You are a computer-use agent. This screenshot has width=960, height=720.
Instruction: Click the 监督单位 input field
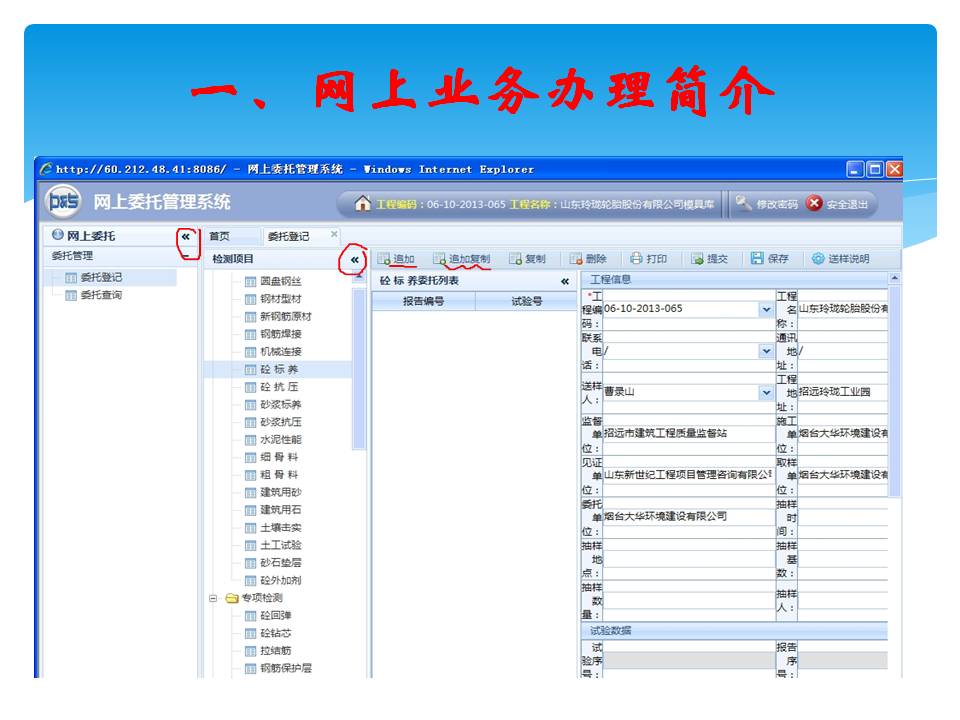pos(688,433)
